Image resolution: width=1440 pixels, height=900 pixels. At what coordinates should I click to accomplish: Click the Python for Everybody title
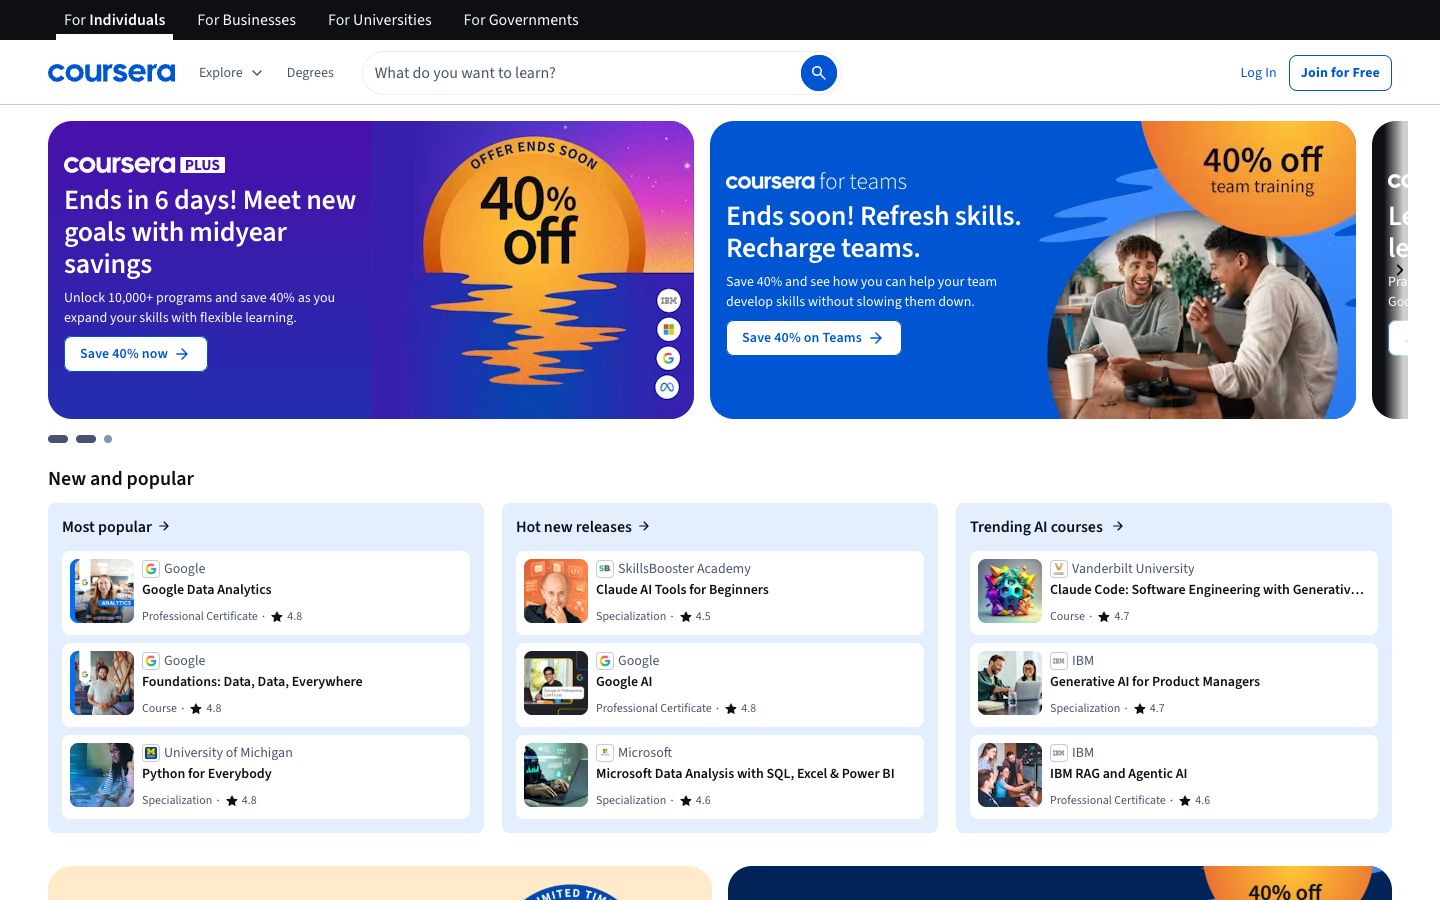pyautogui.click(x=207, y=774)
